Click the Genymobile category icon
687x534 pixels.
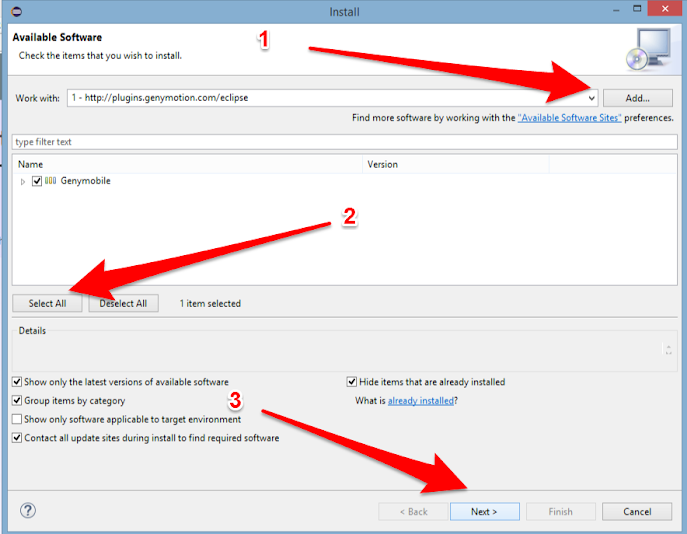coord(50,180)
